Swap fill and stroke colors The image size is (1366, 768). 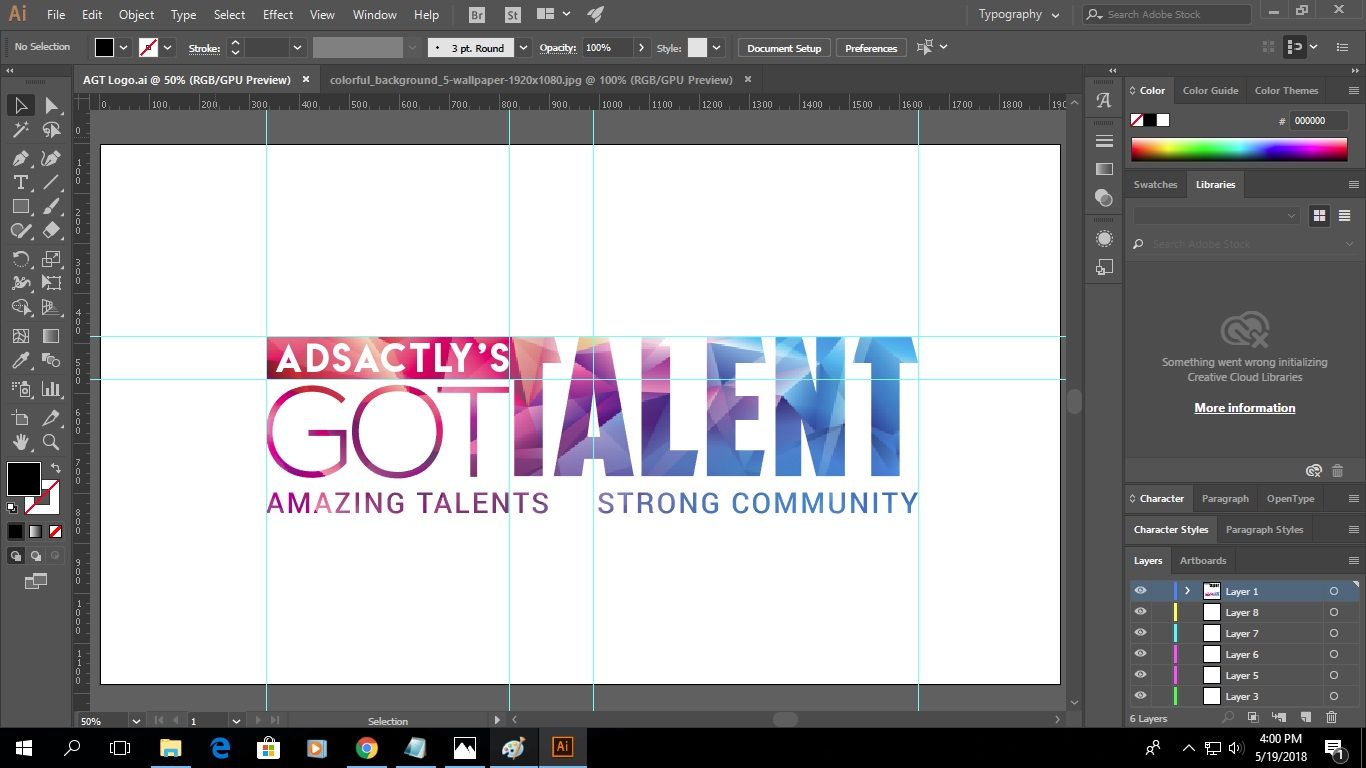pyautogui.click(x=56, y=468)
